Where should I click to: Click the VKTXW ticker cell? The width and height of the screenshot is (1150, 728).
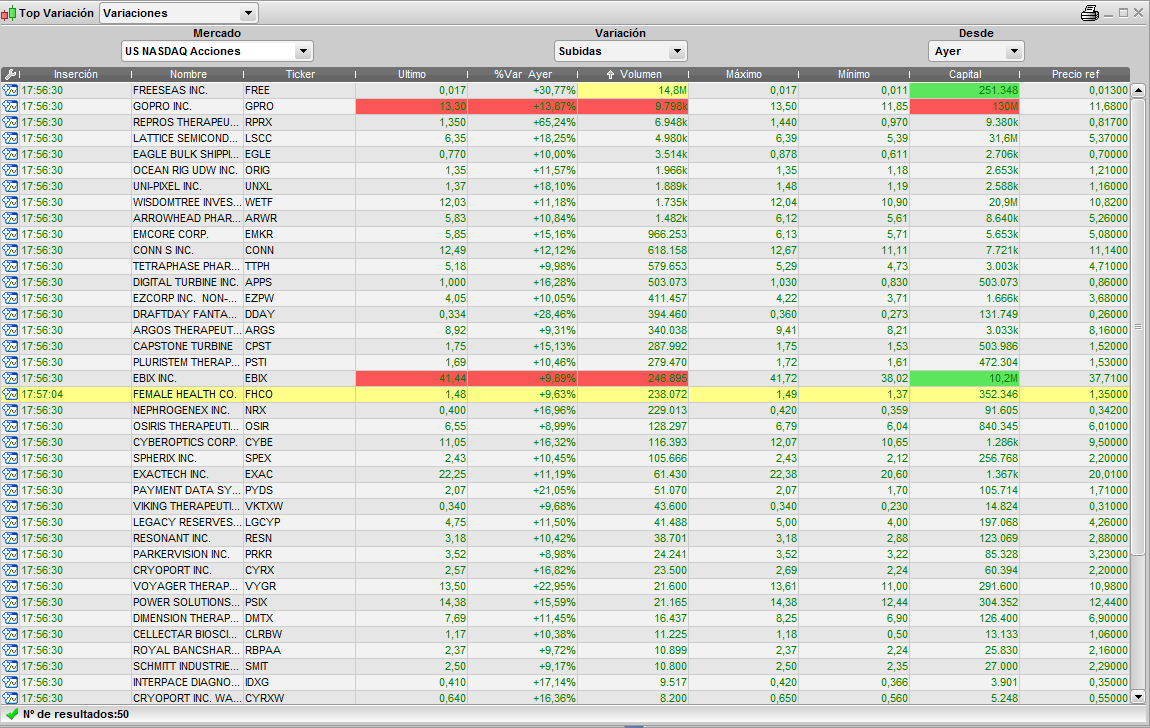299,507
